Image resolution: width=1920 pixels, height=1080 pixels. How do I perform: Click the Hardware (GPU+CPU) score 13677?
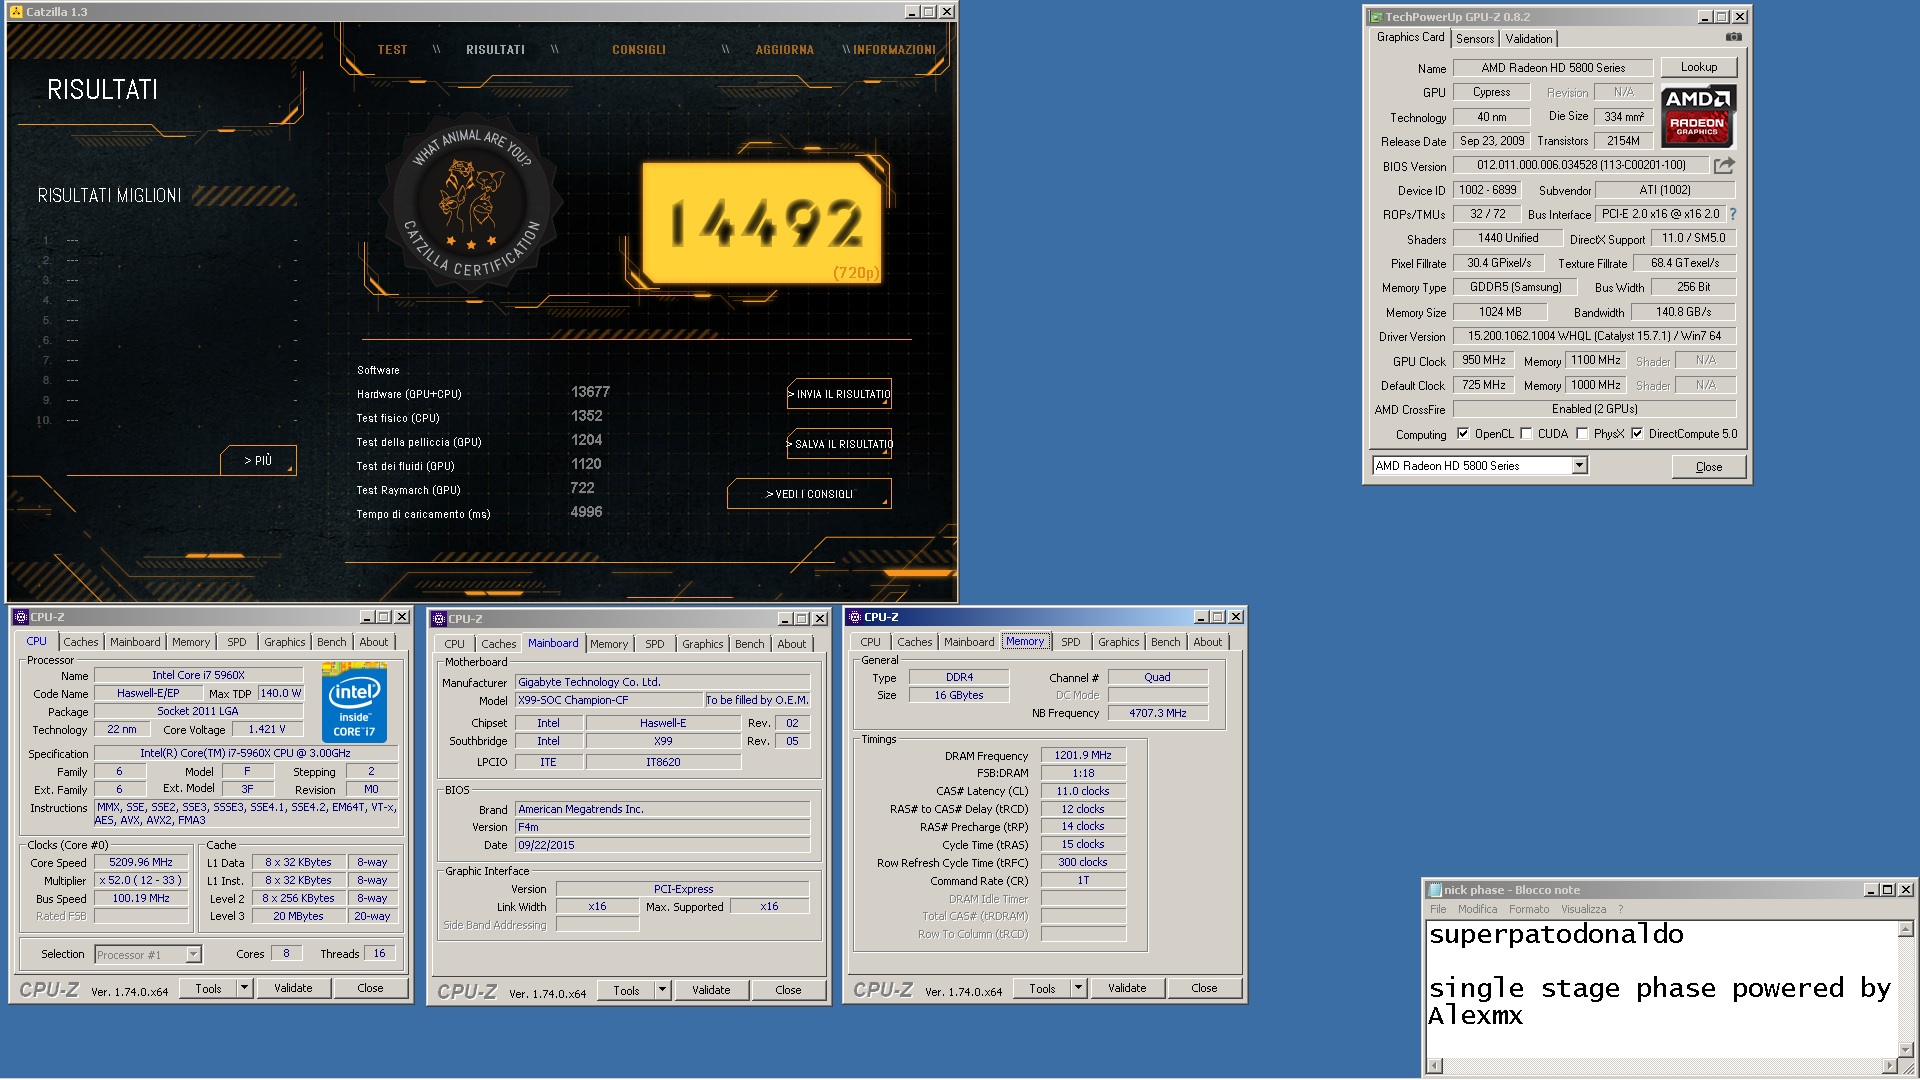pyautogui.click(x=590, y=392)
